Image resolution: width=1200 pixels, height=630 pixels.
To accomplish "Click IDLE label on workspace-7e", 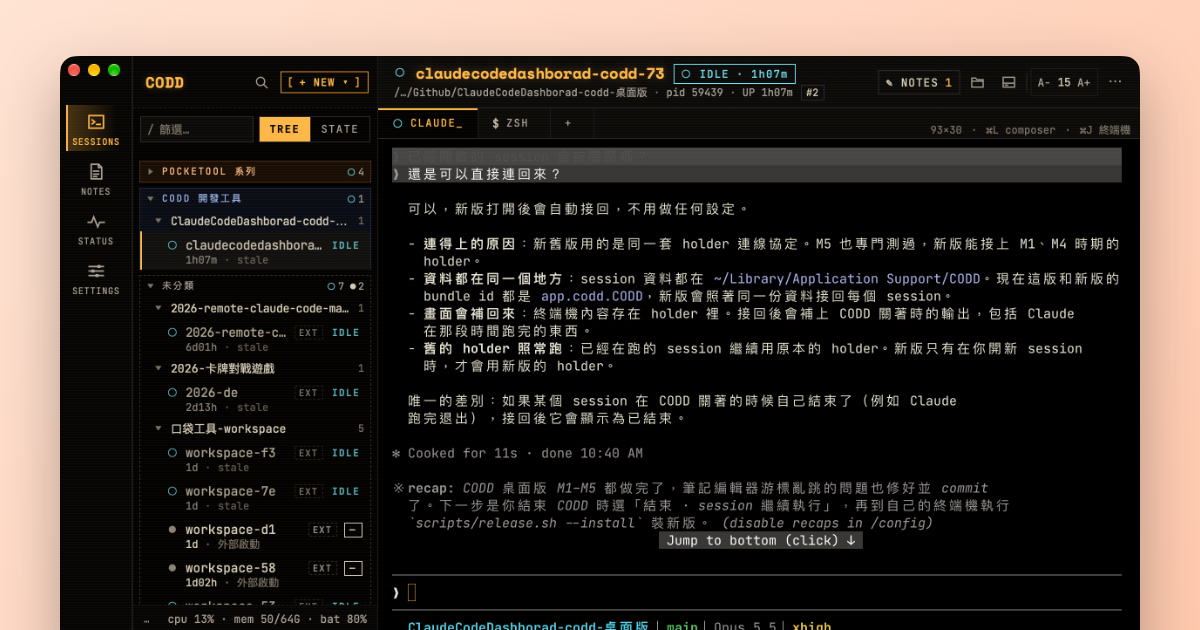I will pos(346,491).
